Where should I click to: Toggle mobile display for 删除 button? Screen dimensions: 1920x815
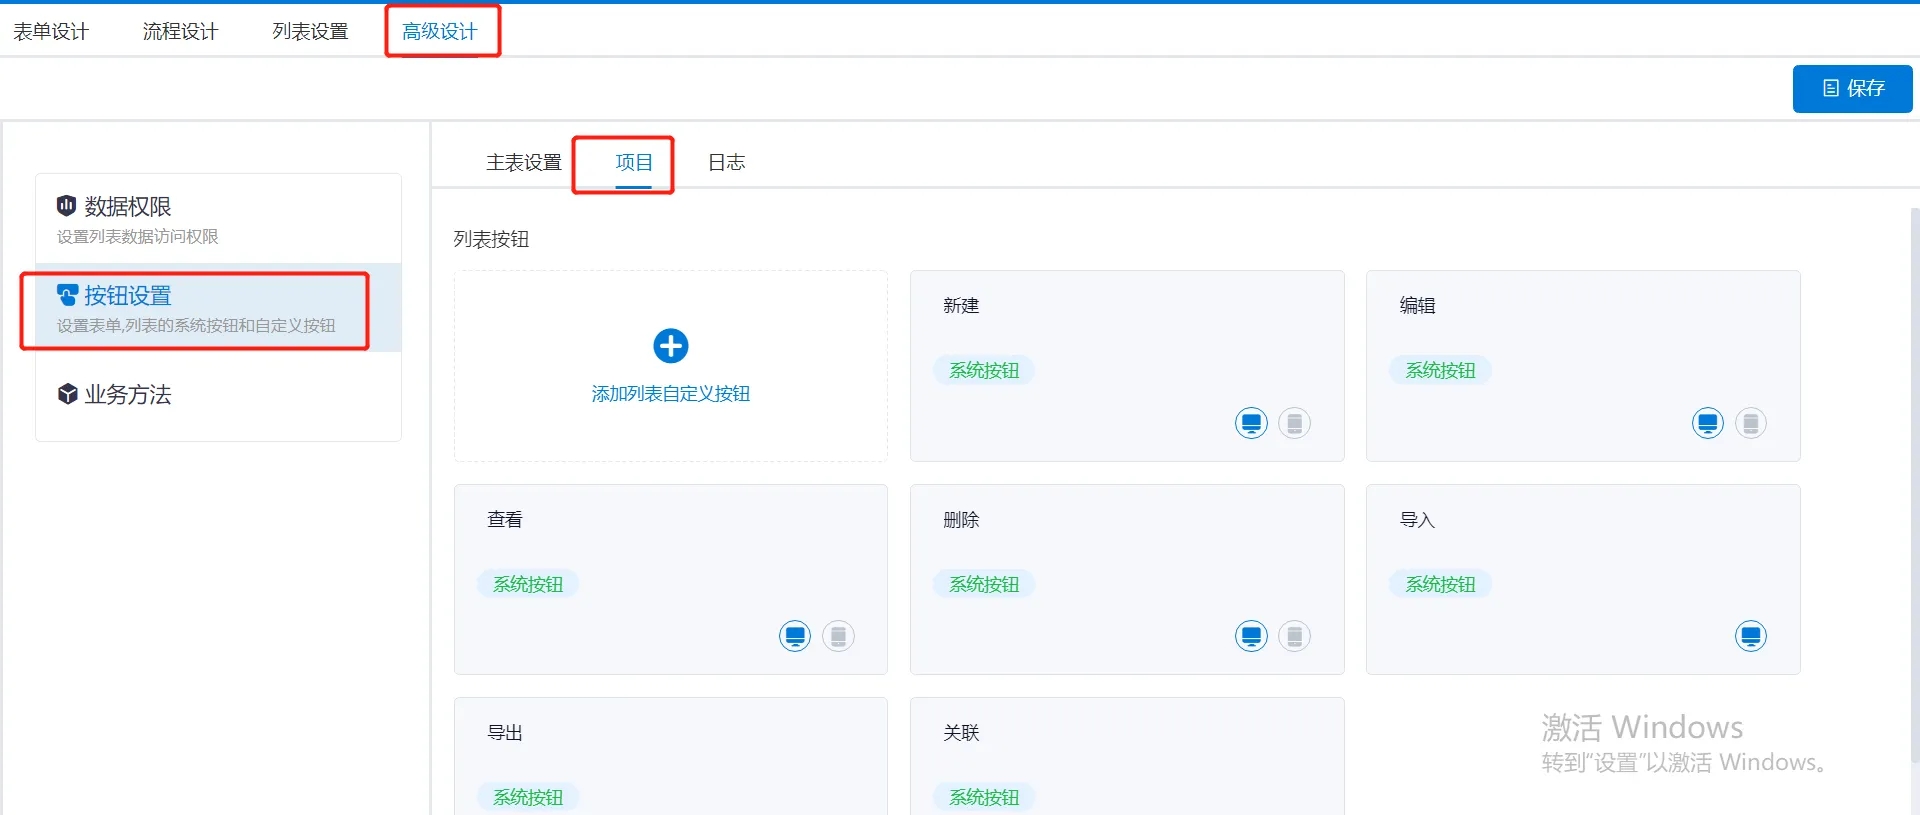(1294, 636)
